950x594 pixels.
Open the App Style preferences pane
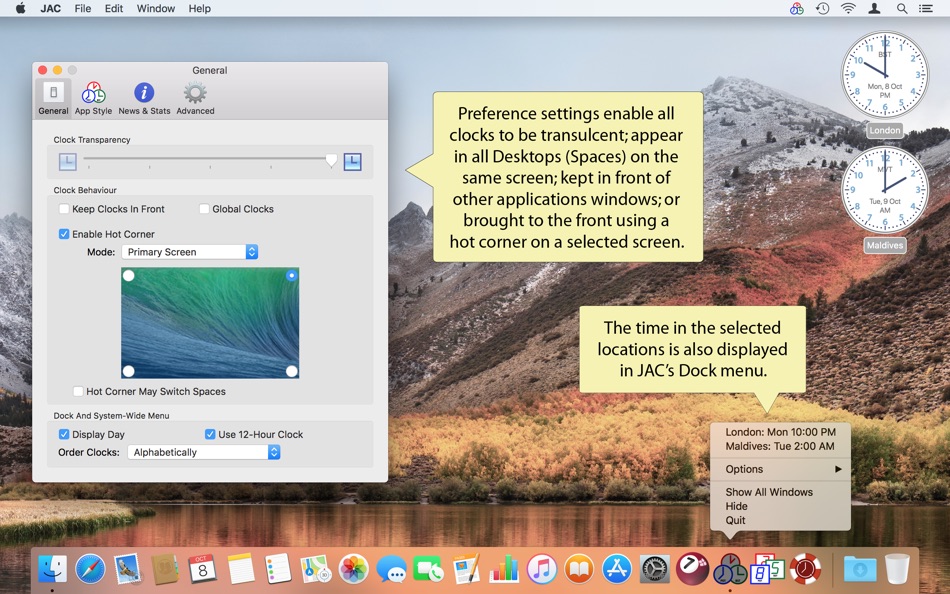coord(93,95)
